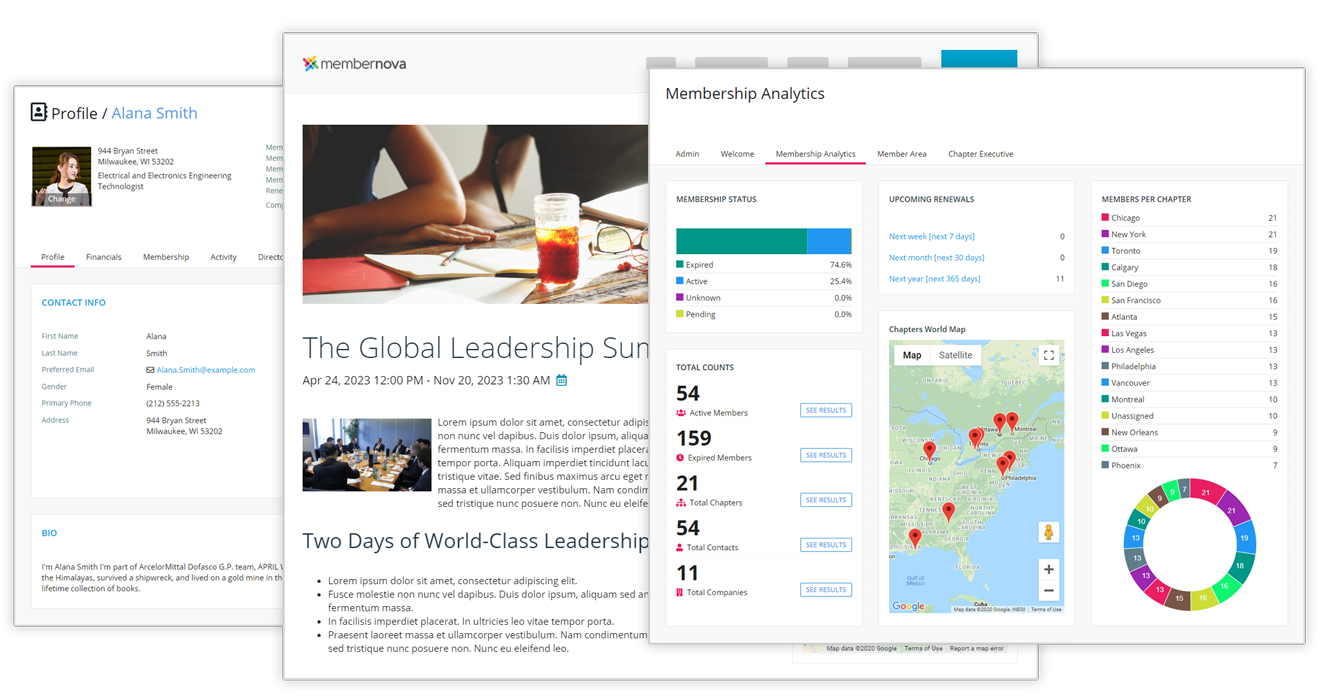
Task: Click See Results for Active Members
Action: point(826,410)
